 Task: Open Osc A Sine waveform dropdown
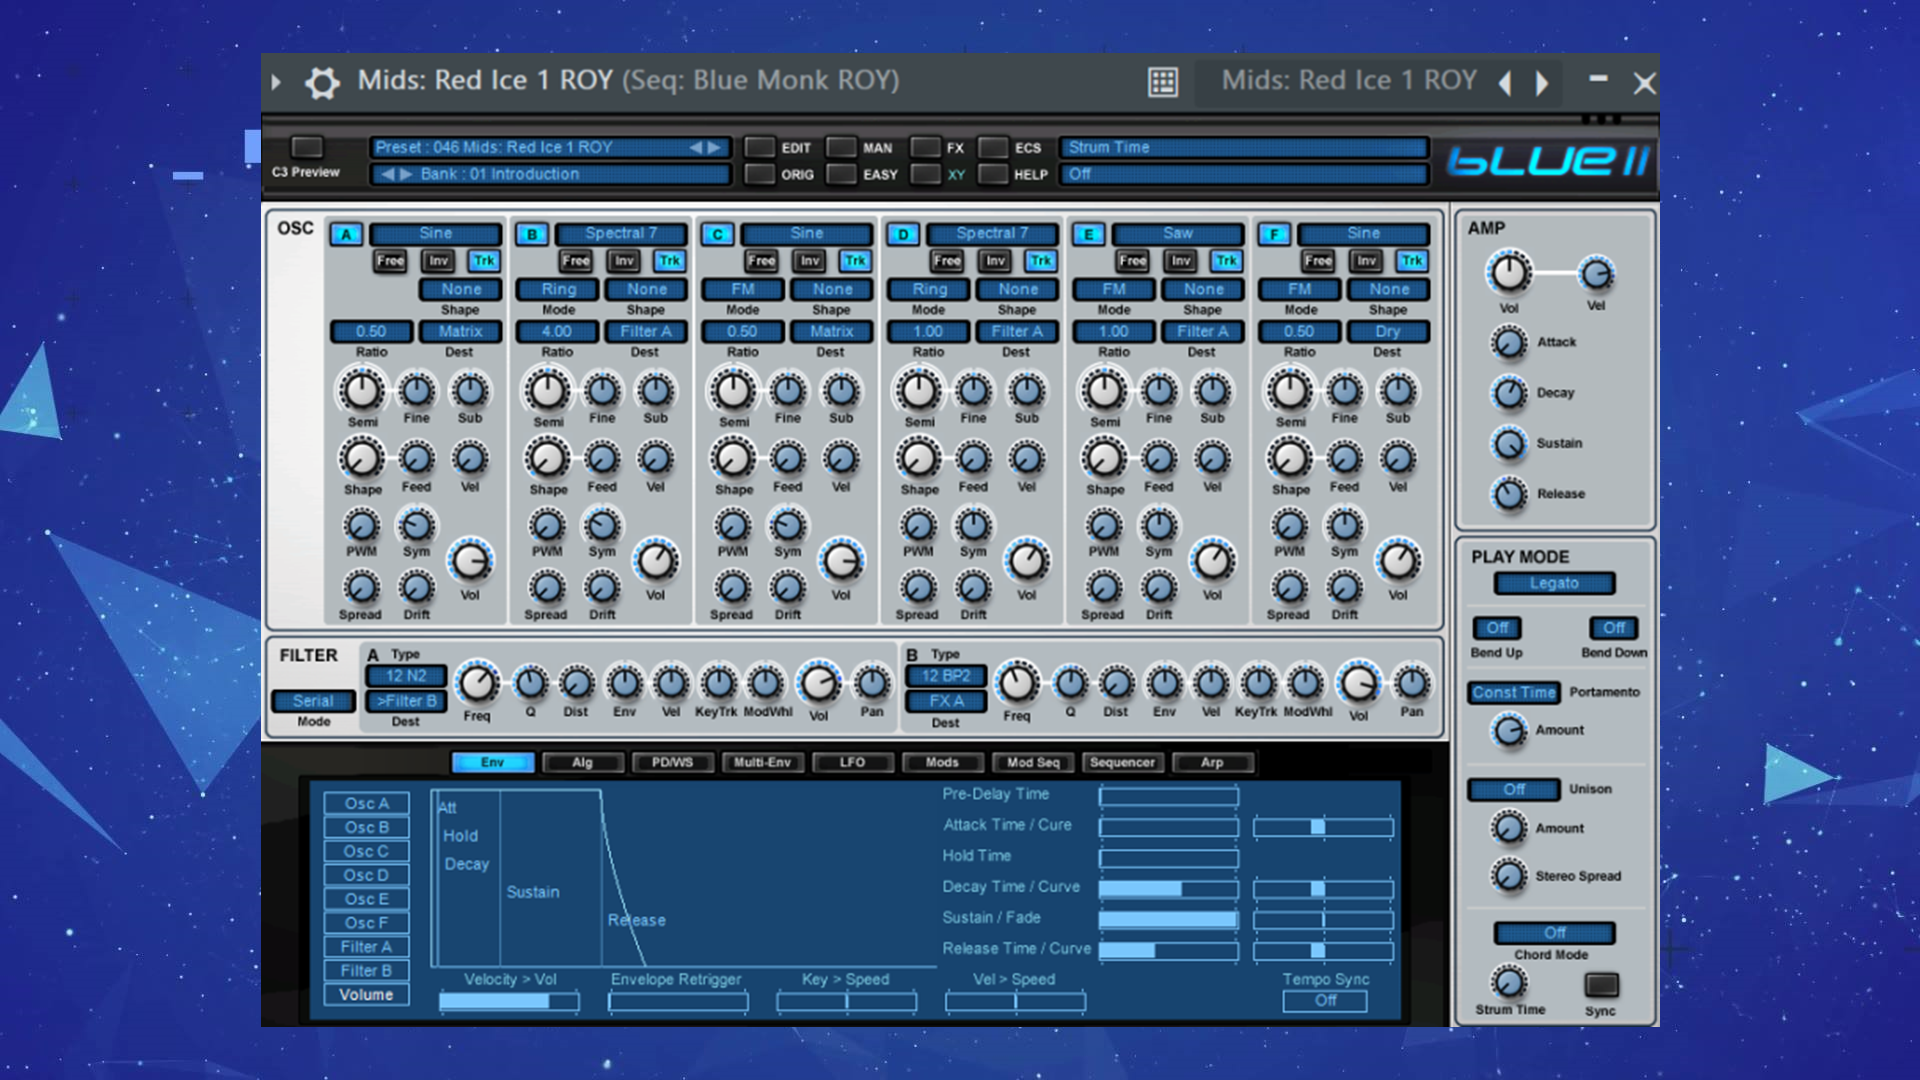[x=436, y=233]
